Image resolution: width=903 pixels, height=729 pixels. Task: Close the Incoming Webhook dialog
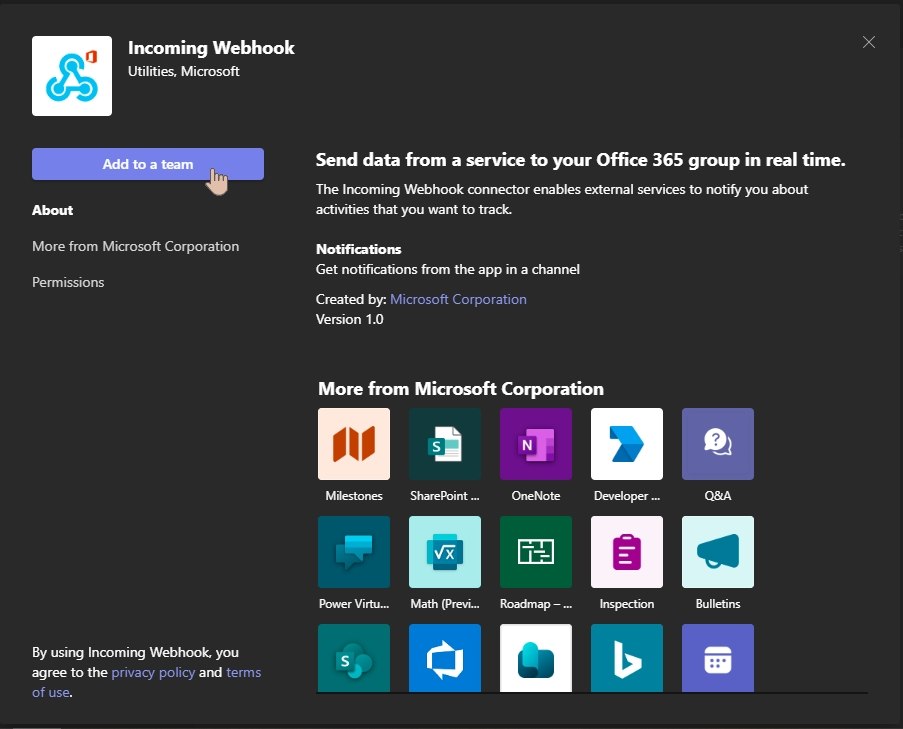pyautogui.click(x=868, y=42)
